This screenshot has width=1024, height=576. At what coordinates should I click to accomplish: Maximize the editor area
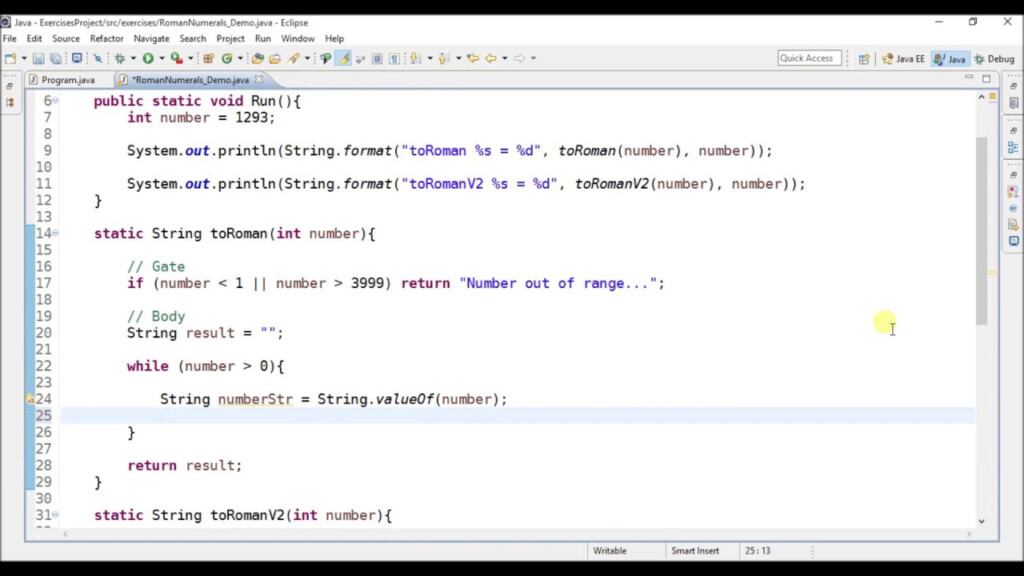pyautogui.click(x=987, y=78)
